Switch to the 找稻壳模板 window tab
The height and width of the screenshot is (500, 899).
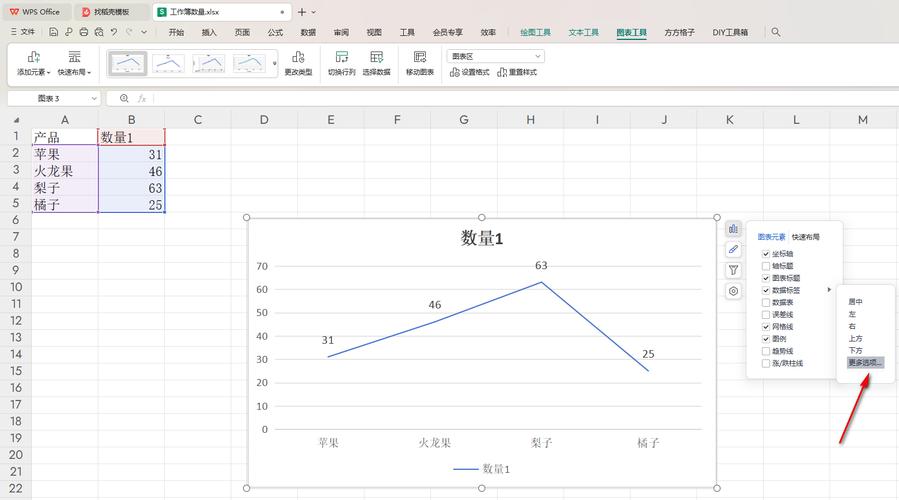[112, 11]
